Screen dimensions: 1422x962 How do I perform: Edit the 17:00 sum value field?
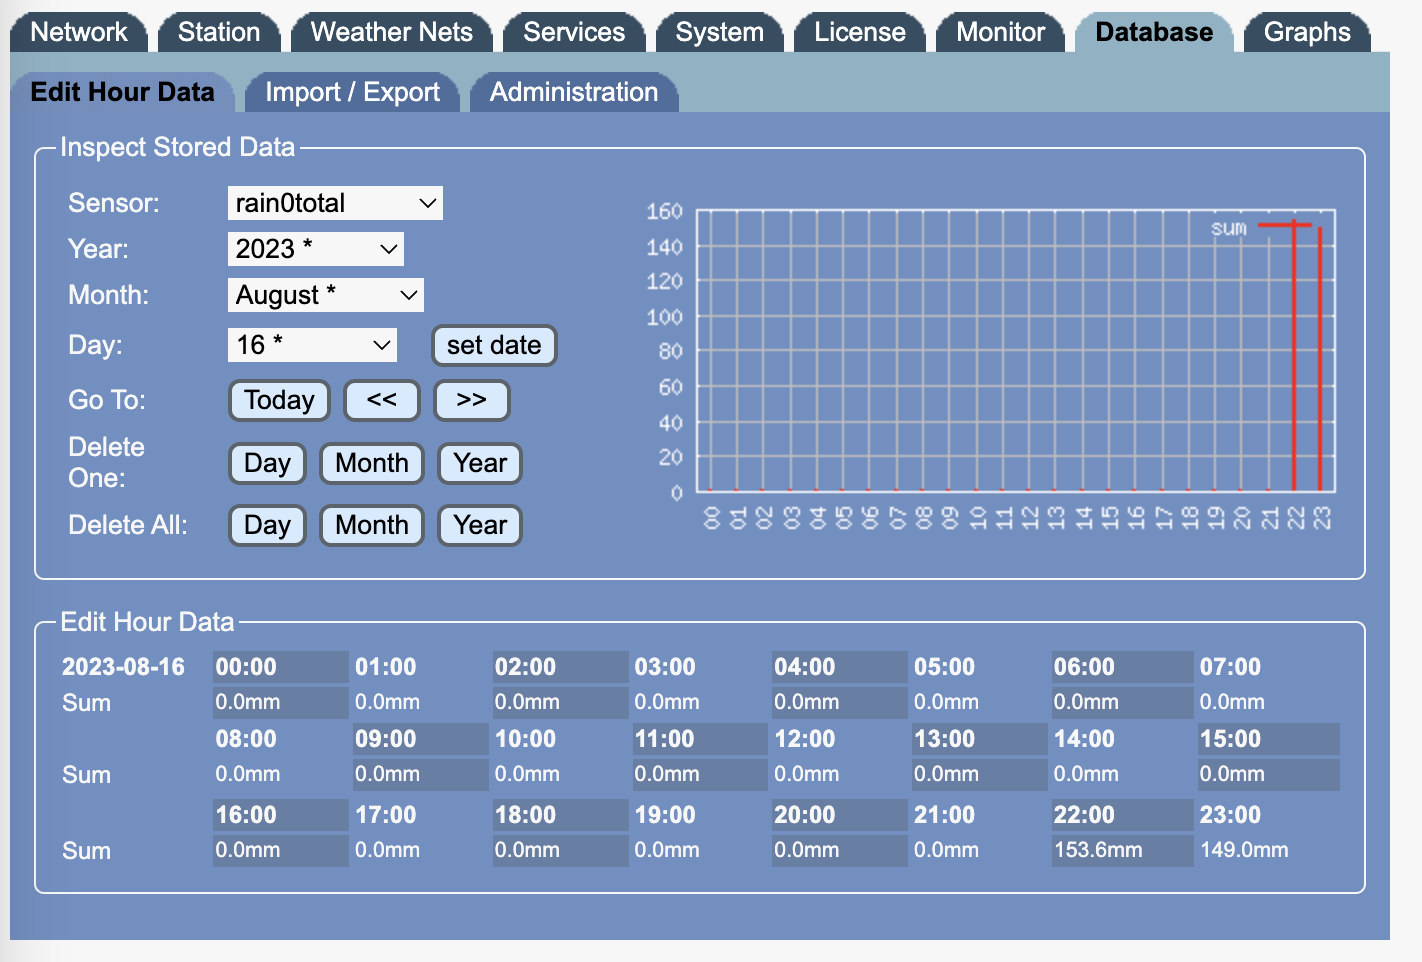tap(421, 850)
